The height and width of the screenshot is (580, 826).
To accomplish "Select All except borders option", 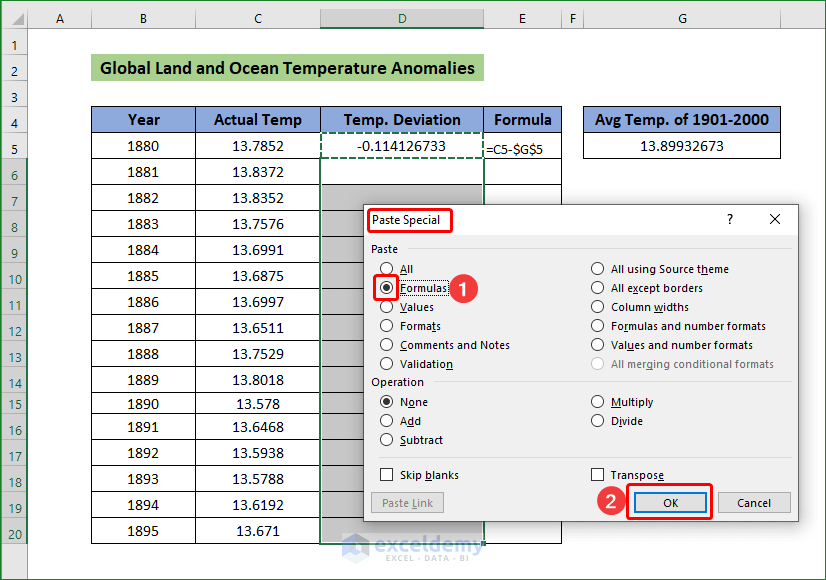I will (598, 287).
